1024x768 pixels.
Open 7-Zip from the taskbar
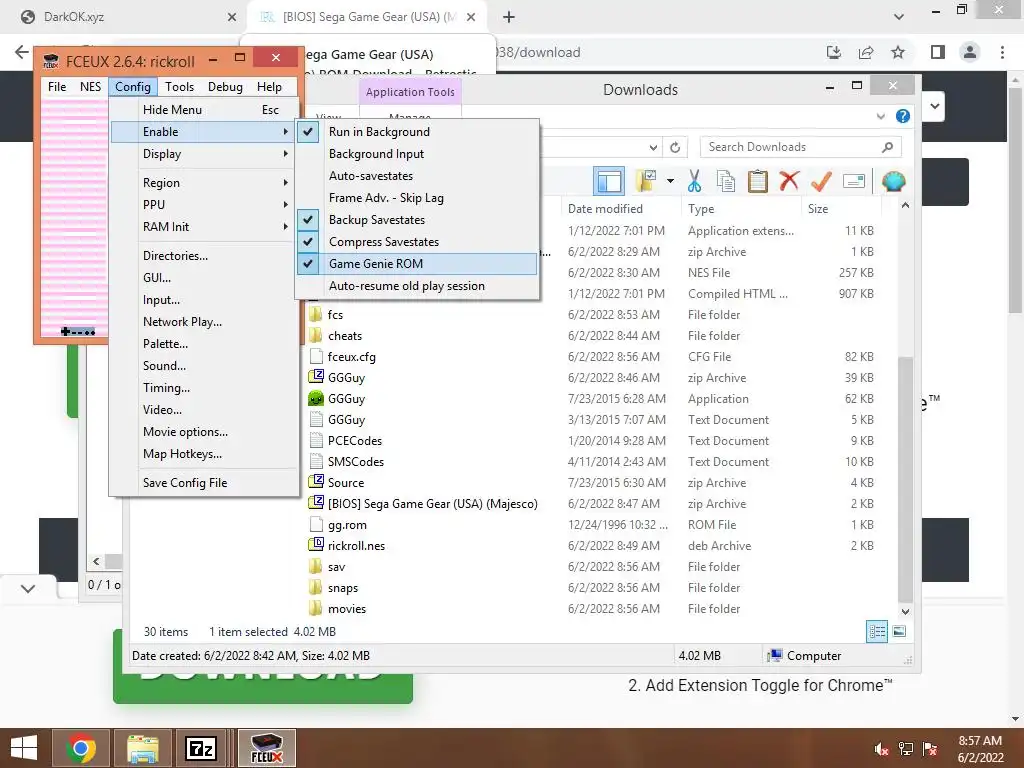200,748
